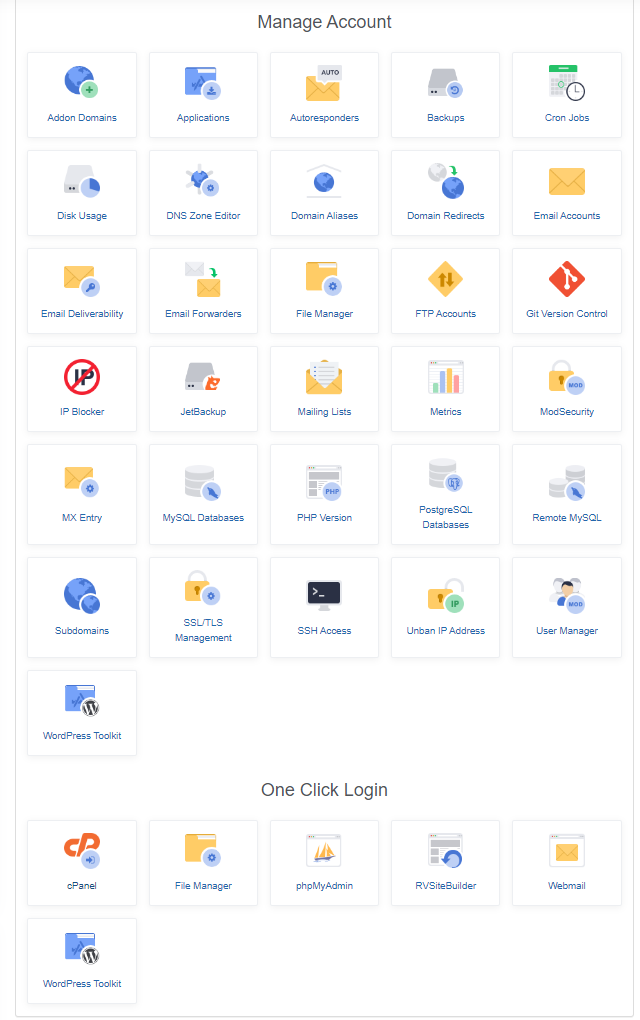The image size is (640, 1020).
Task: Launch the phpMyAdmin sailboat icon
Action: pos(324,850)
